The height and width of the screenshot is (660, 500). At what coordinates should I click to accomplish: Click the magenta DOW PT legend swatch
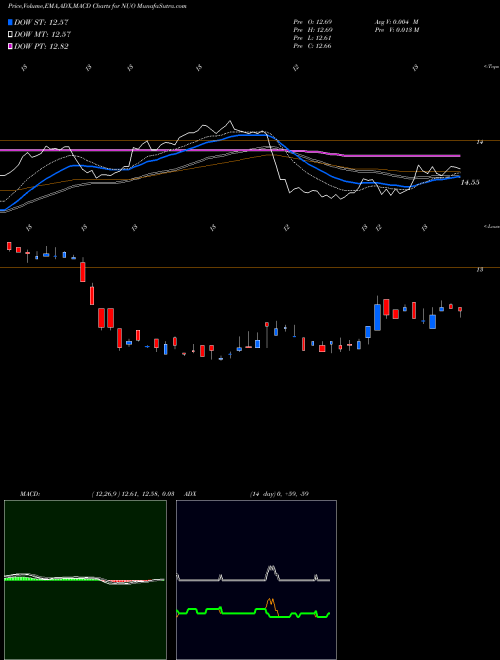11,46
